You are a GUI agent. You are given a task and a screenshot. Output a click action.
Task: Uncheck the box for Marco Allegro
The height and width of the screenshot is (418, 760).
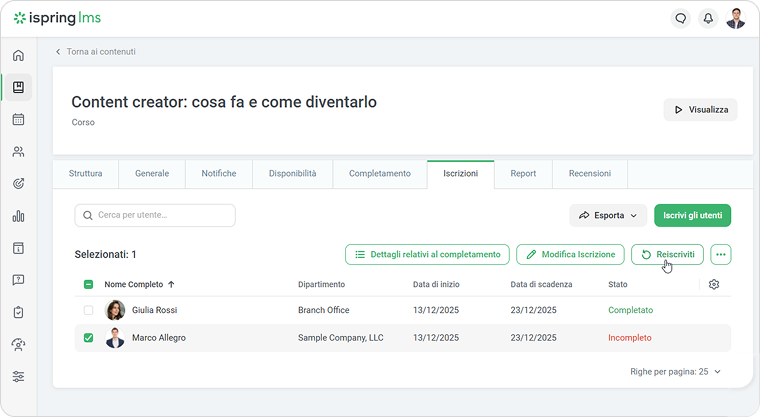[88, 338]
